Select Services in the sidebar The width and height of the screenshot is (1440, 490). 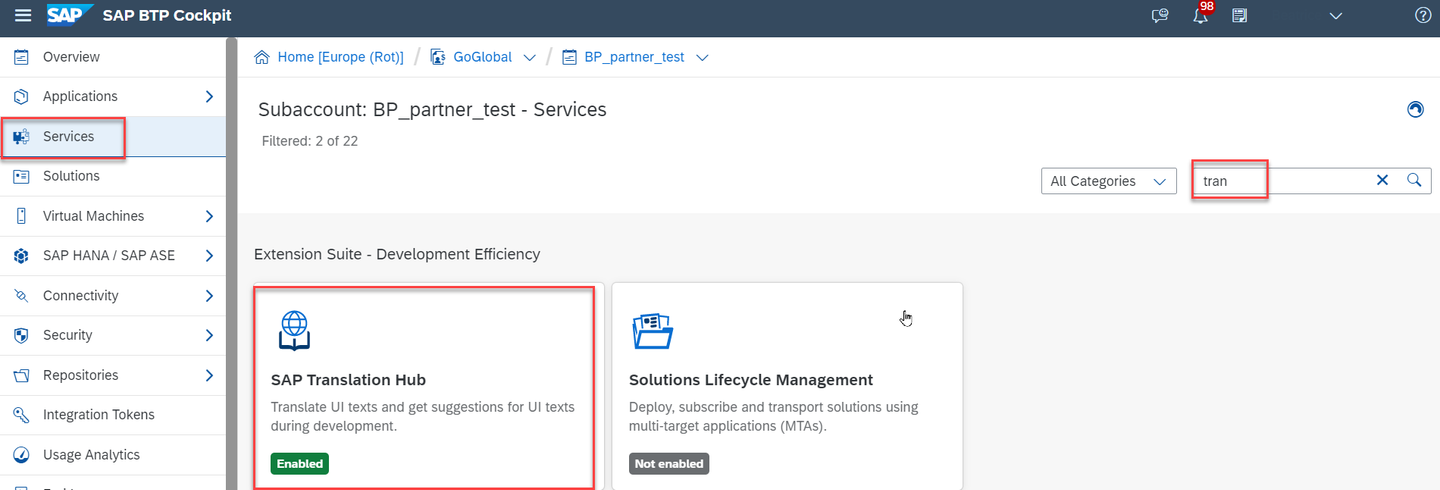[113, 137]
